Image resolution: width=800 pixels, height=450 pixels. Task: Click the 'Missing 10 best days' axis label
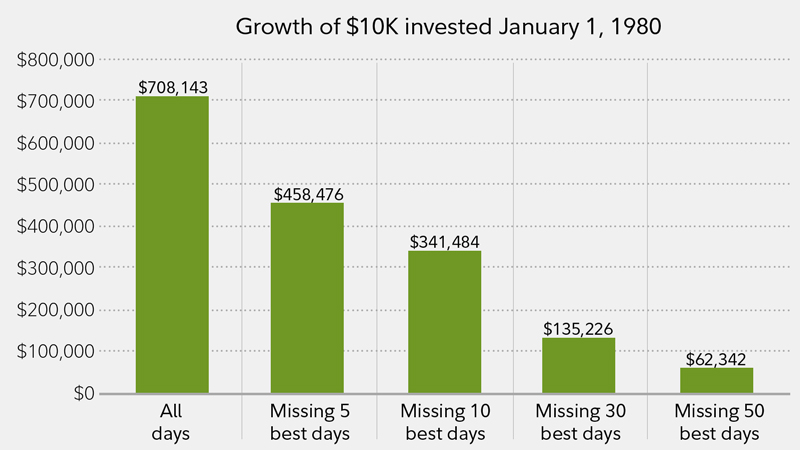444,423
